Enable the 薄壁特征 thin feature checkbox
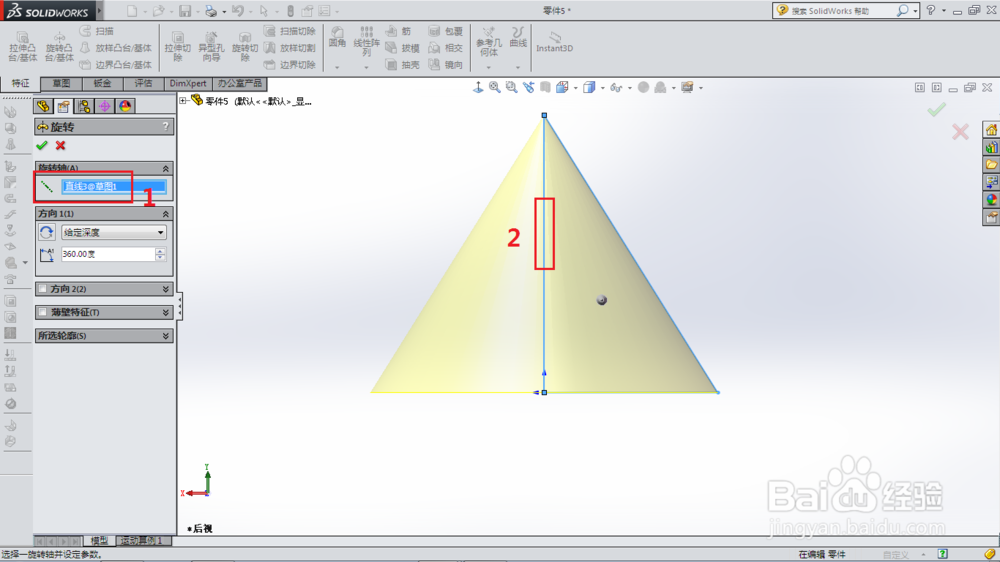Viewport: 1000px width, 562px height. point(43,312)
